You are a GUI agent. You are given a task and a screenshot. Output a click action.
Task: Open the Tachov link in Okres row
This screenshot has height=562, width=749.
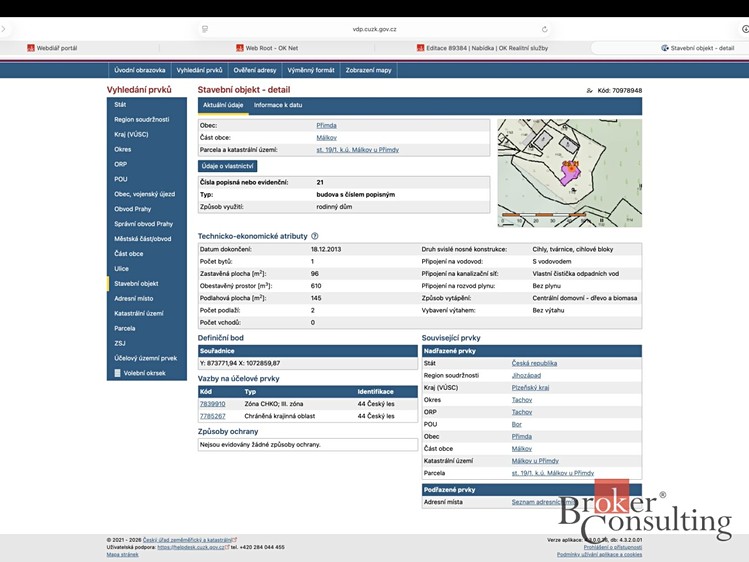tap(522, 400)
